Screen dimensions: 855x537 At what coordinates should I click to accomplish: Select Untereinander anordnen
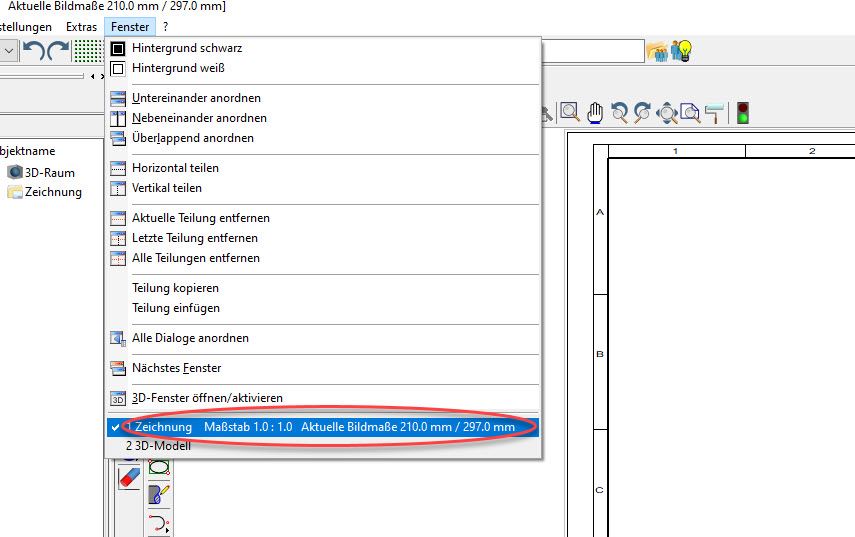coord(323,98)
